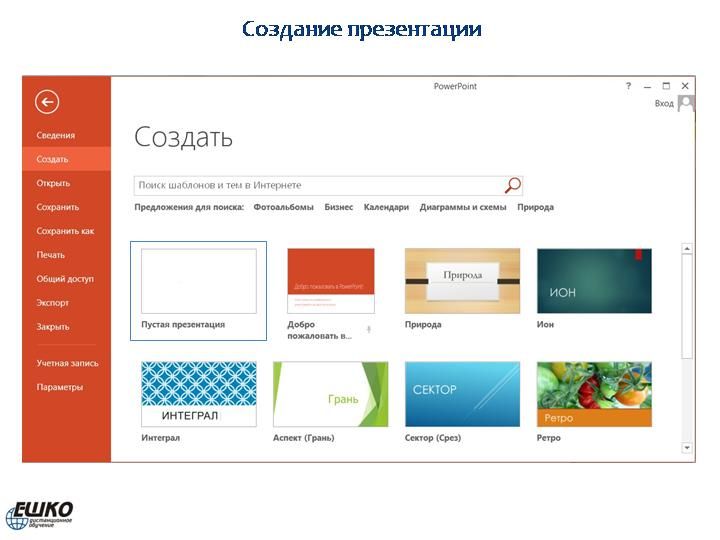The height and width of the screenshot is (540, 720).
Task: Open the Добро пожаловать template thumbnail
Action: point(331,281)
